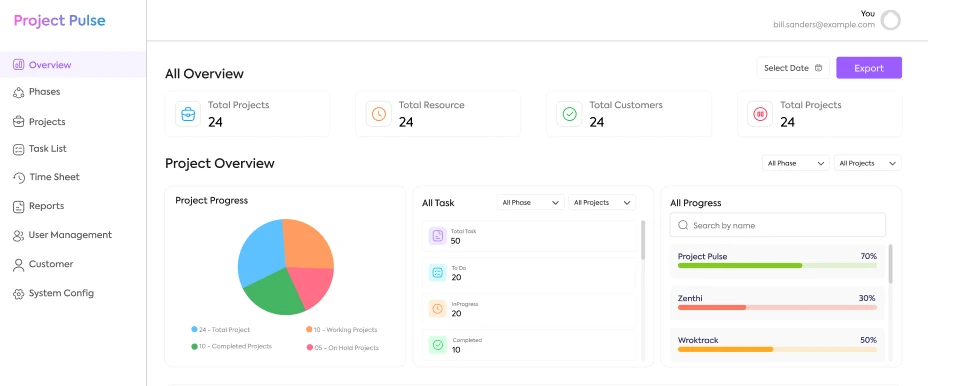The image size is (961, 386).
Task: Click the 05 - On Hold Projects legend entry
Action: tap(342, 347)
